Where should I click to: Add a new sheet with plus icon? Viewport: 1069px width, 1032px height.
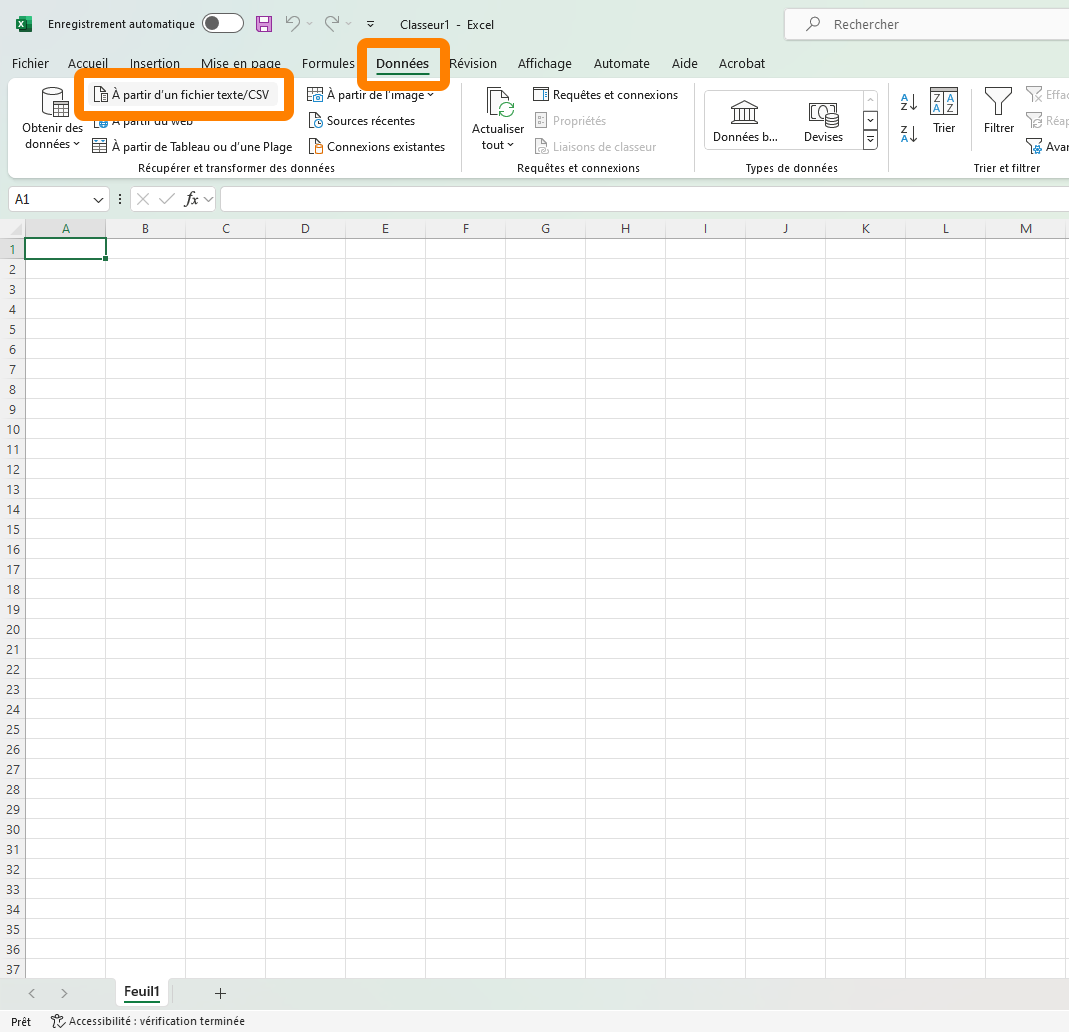pyautogui.click(x=220, y=993)
